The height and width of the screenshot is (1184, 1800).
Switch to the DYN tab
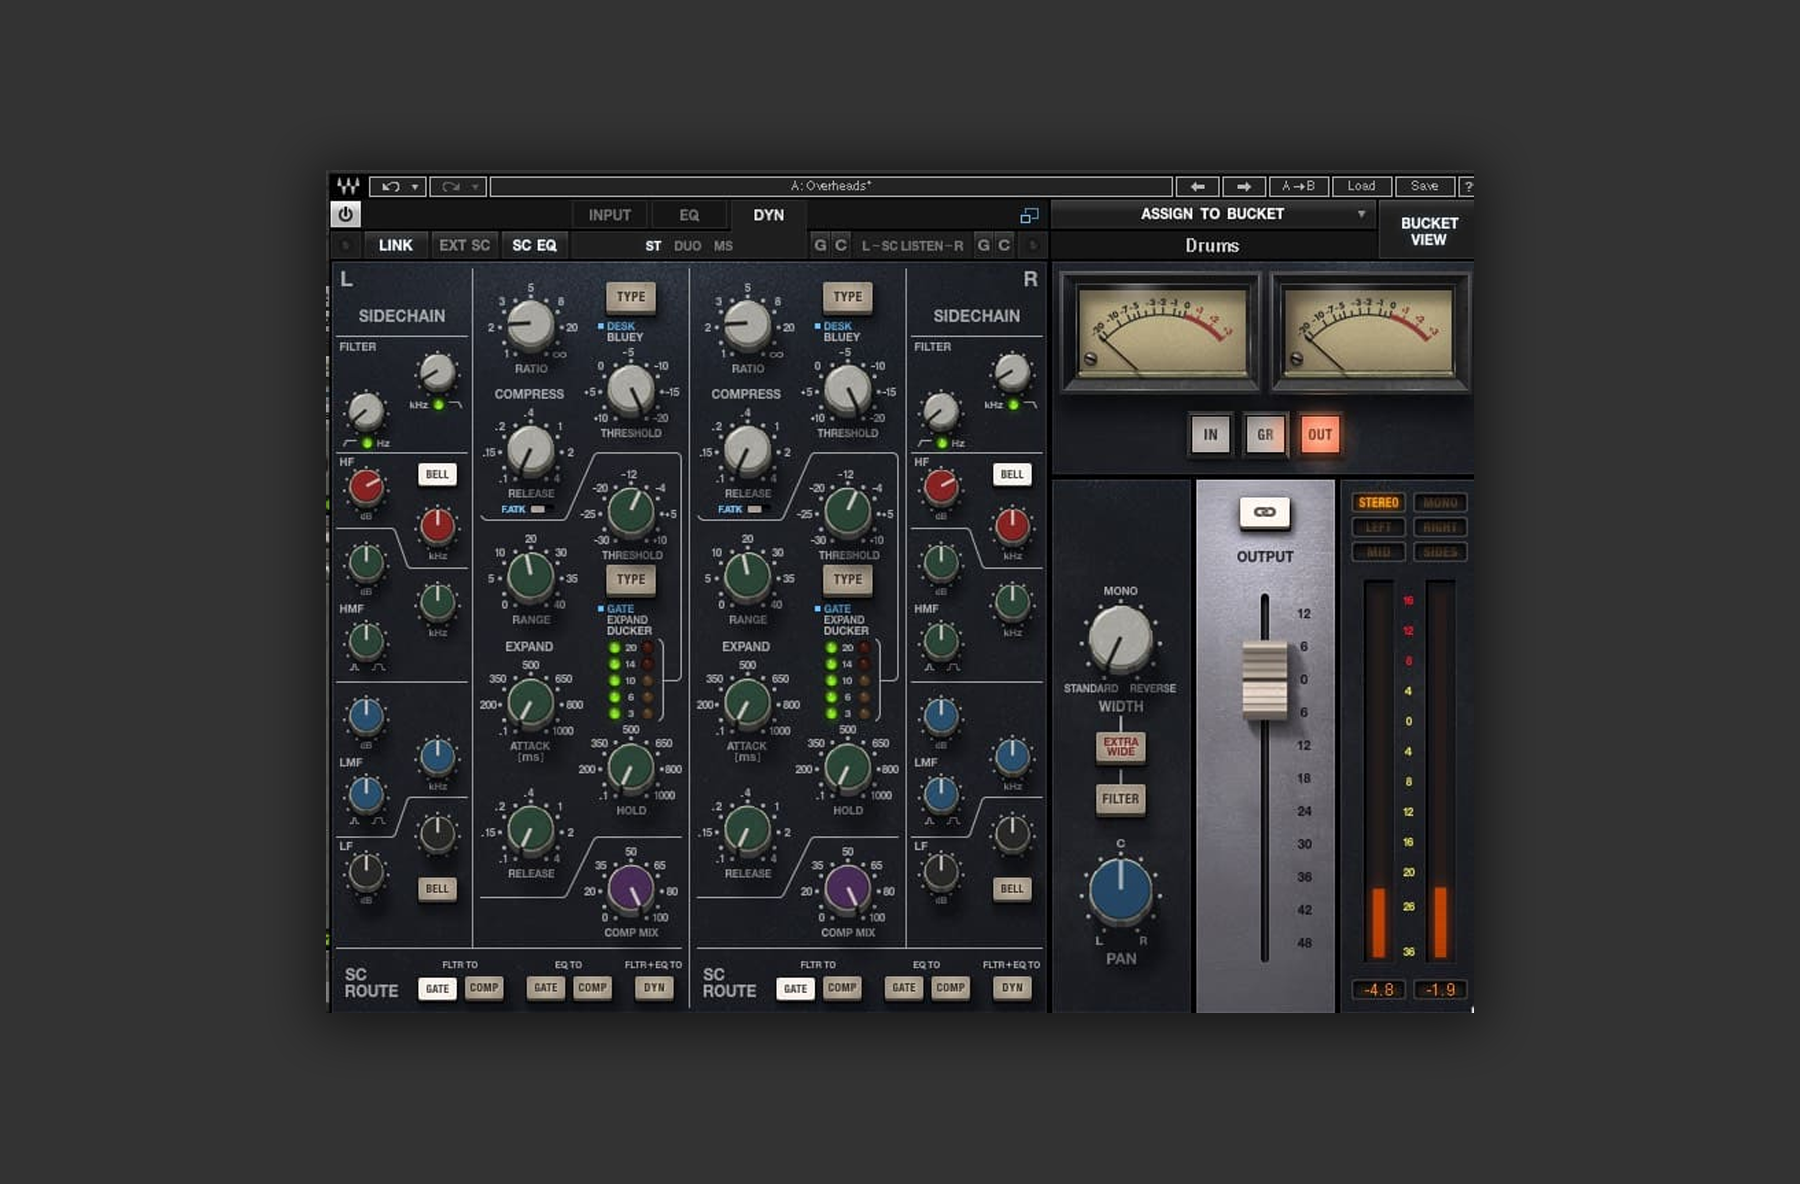click(768, 215)
